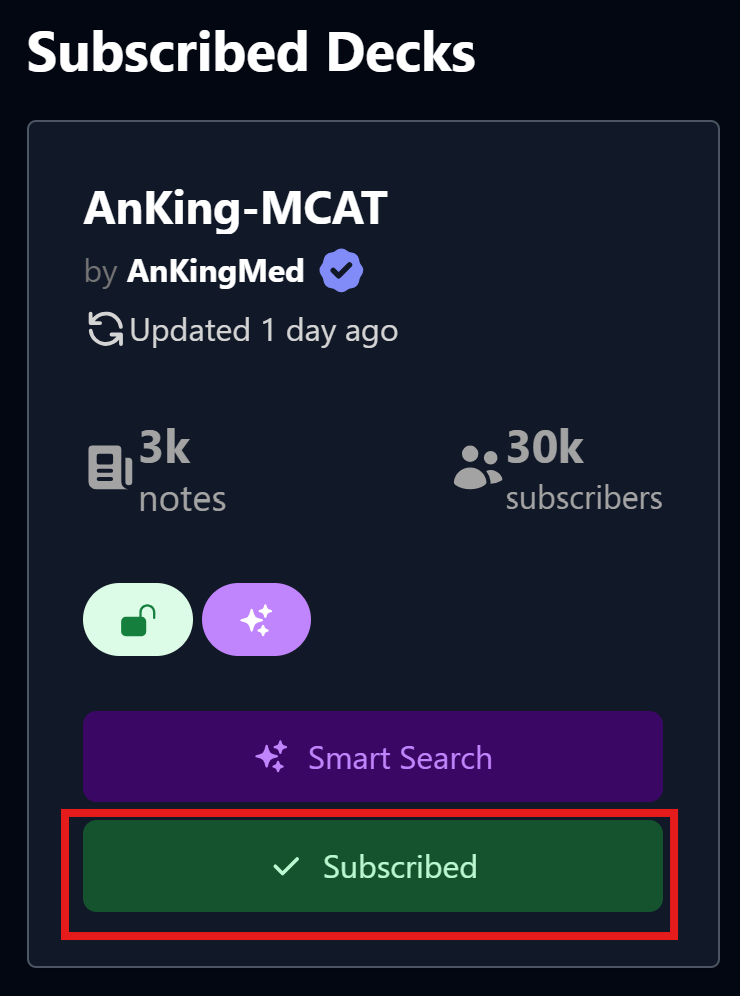The width and height of the screenshot is (740, 996).
Task: Click the checkmark icon in Subscribed button
Action: point(286,866)
